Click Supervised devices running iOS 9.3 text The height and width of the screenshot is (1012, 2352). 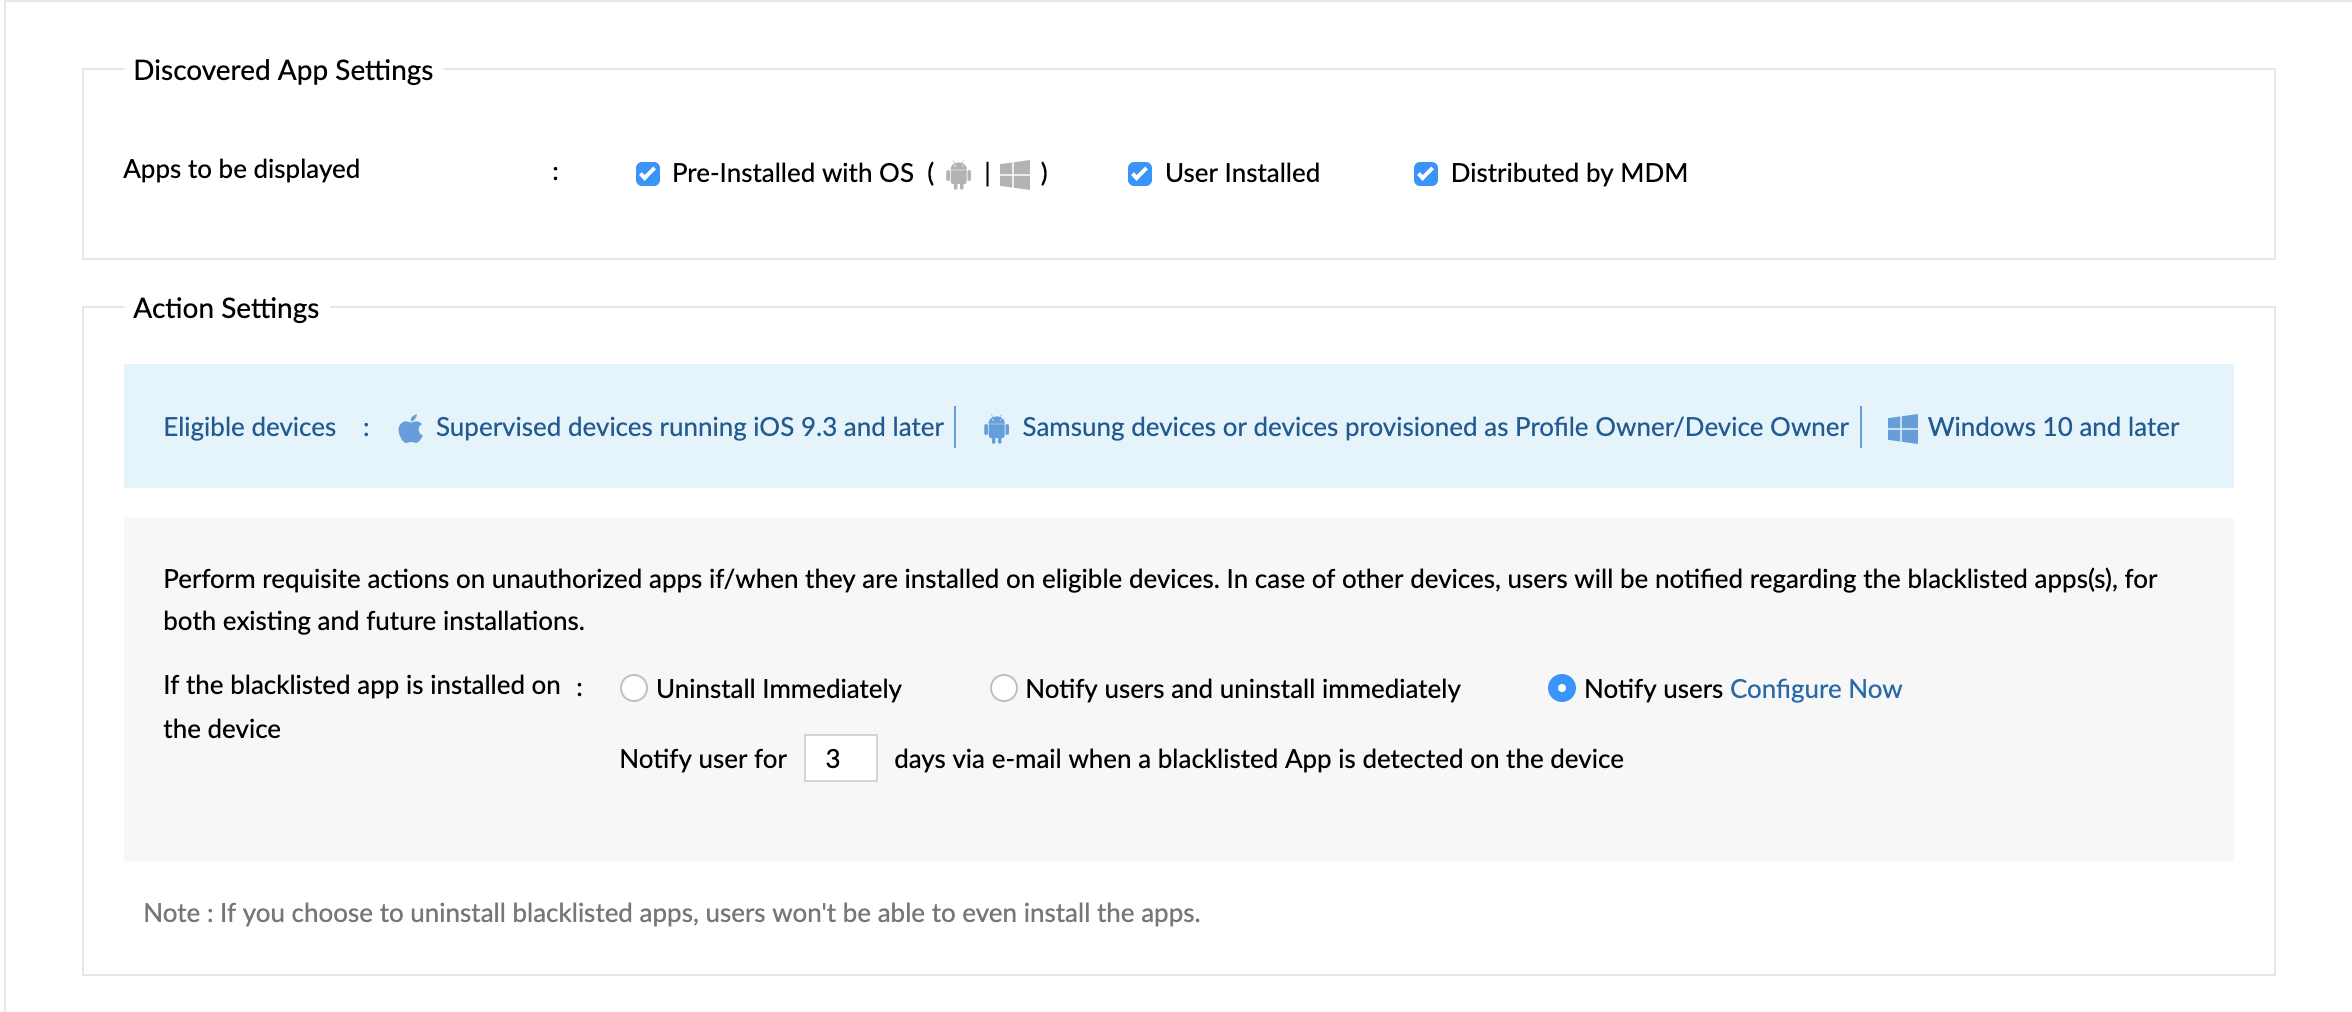click(x=689, y=427)
